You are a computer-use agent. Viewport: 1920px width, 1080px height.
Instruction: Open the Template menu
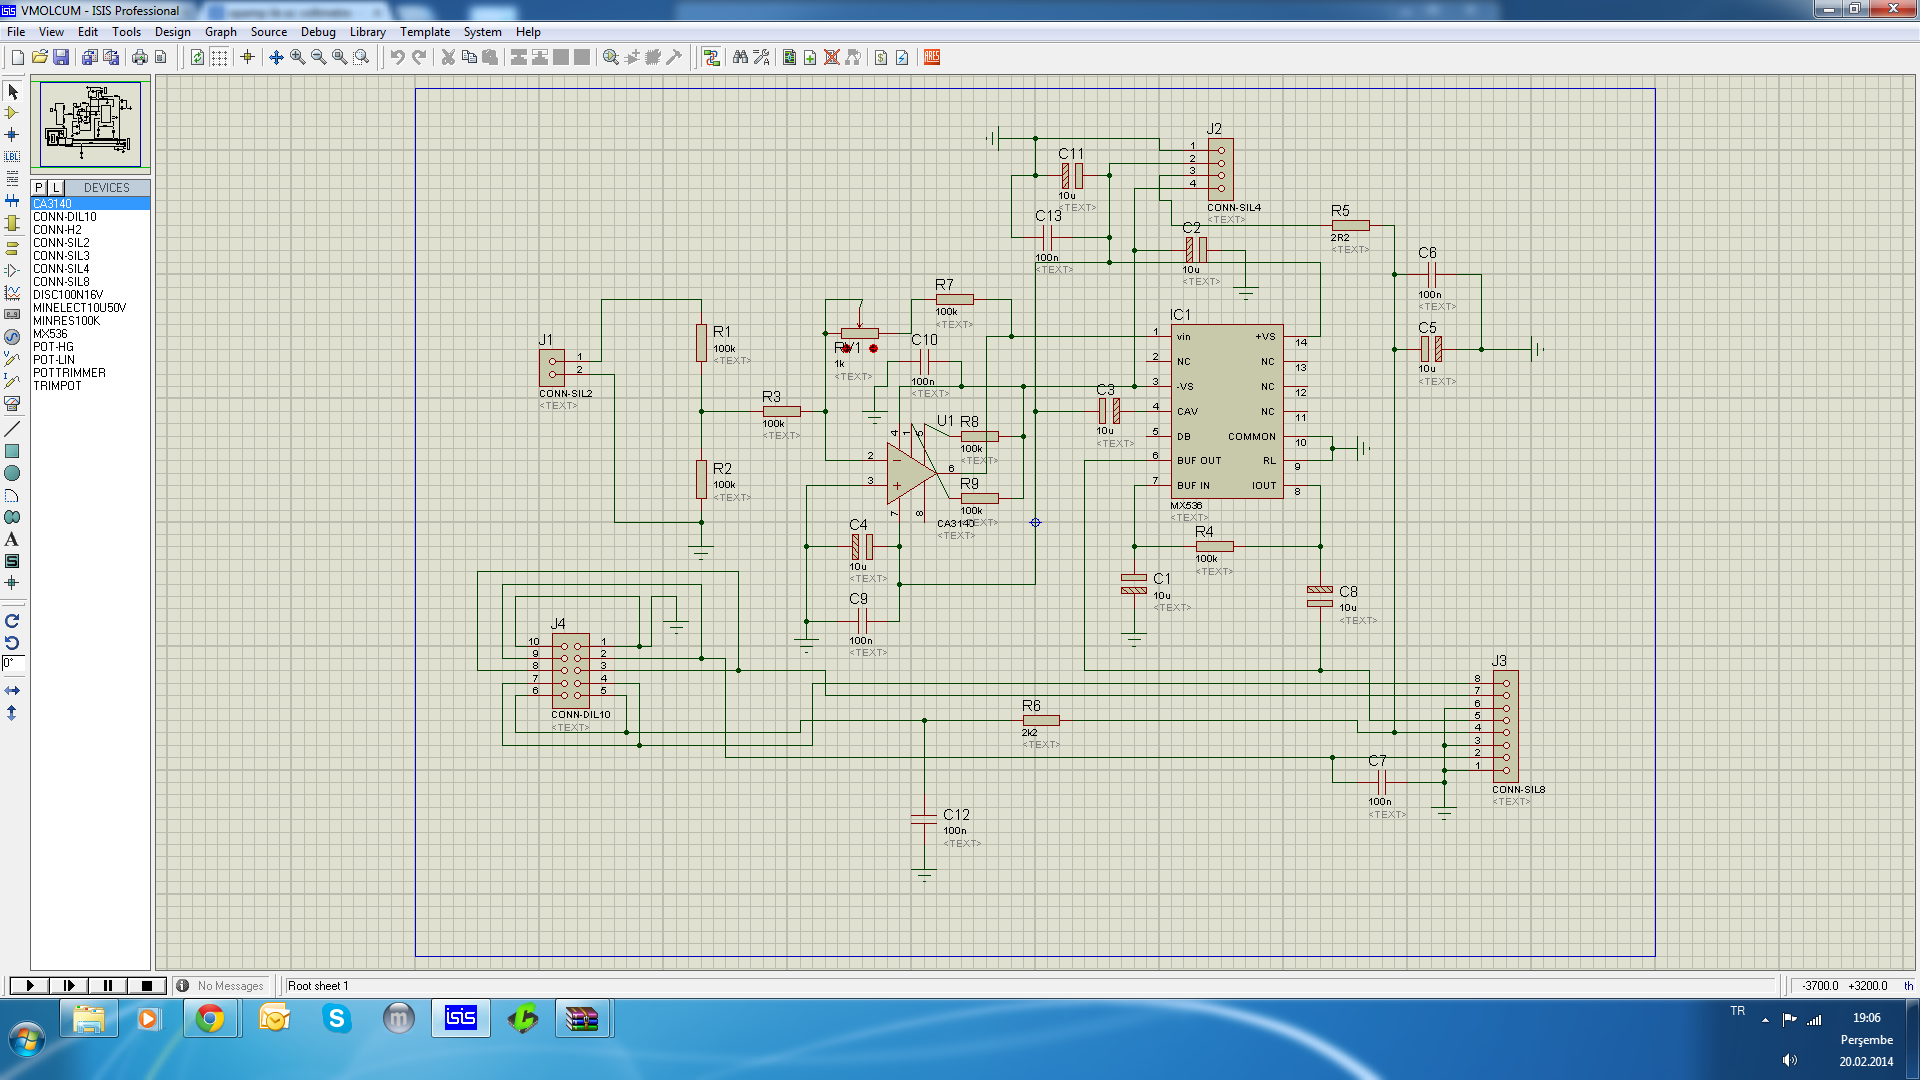click(x=425, y=32)
